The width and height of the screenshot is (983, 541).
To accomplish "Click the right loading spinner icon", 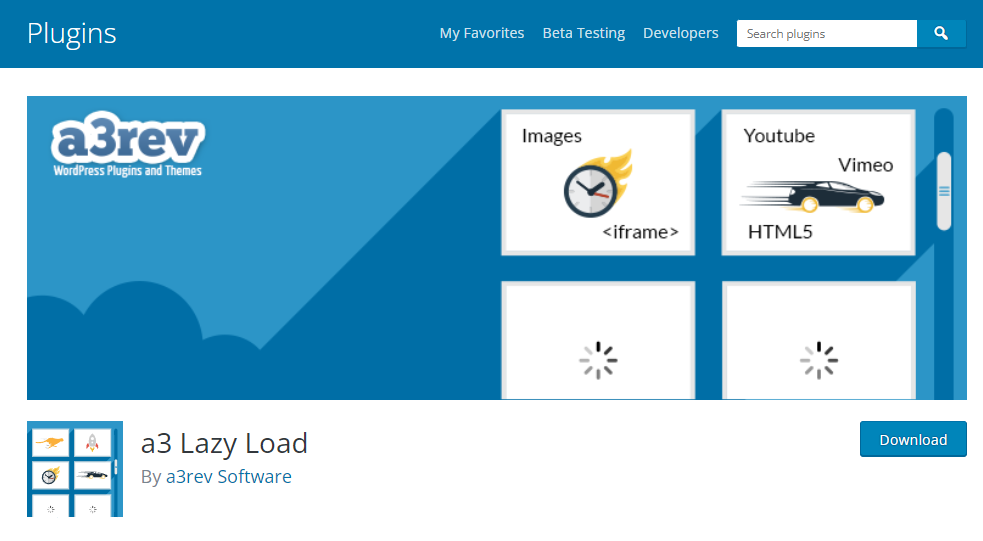I will 819,360.
